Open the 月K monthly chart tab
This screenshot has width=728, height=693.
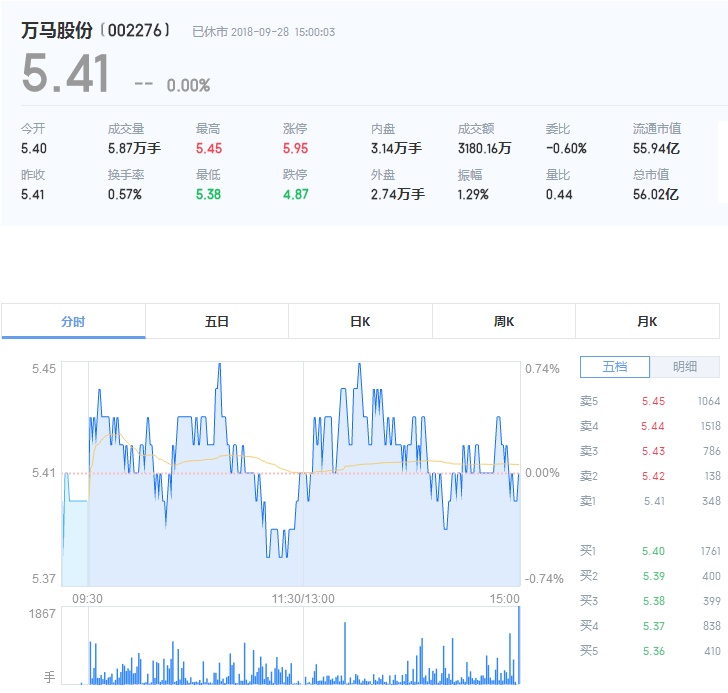pyautogui.click(x=647, y=322)
